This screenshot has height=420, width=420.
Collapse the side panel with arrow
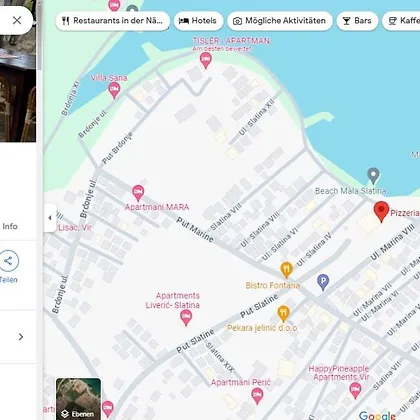click(x=50, y=218)
